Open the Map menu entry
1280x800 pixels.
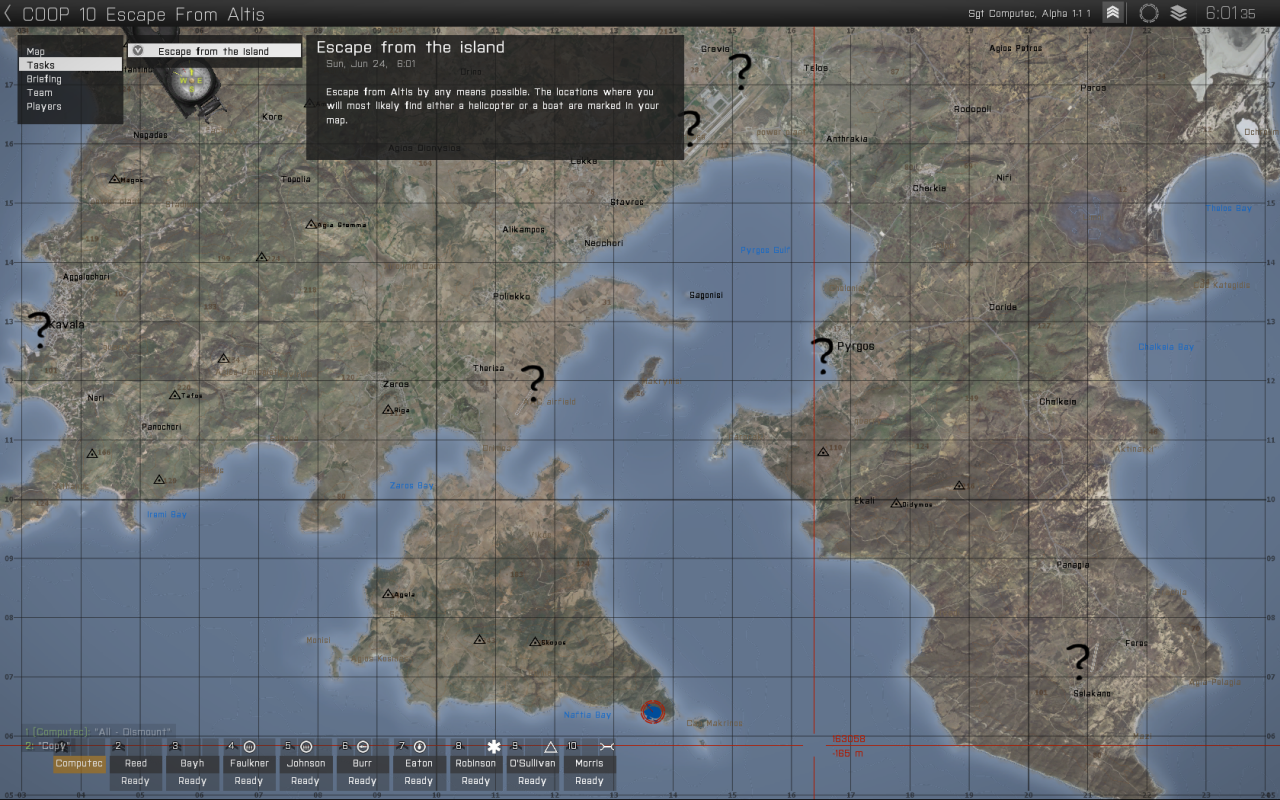coord(70,51)
